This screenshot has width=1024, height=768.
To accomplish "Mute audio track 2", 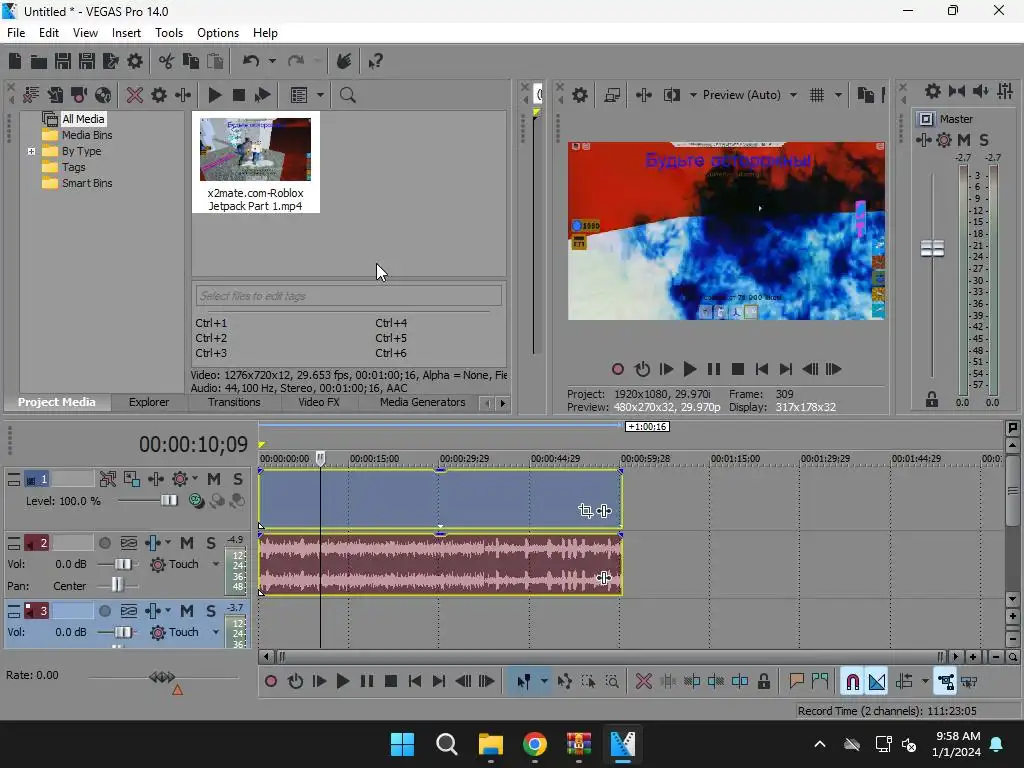I will click(x=187, y=543).
